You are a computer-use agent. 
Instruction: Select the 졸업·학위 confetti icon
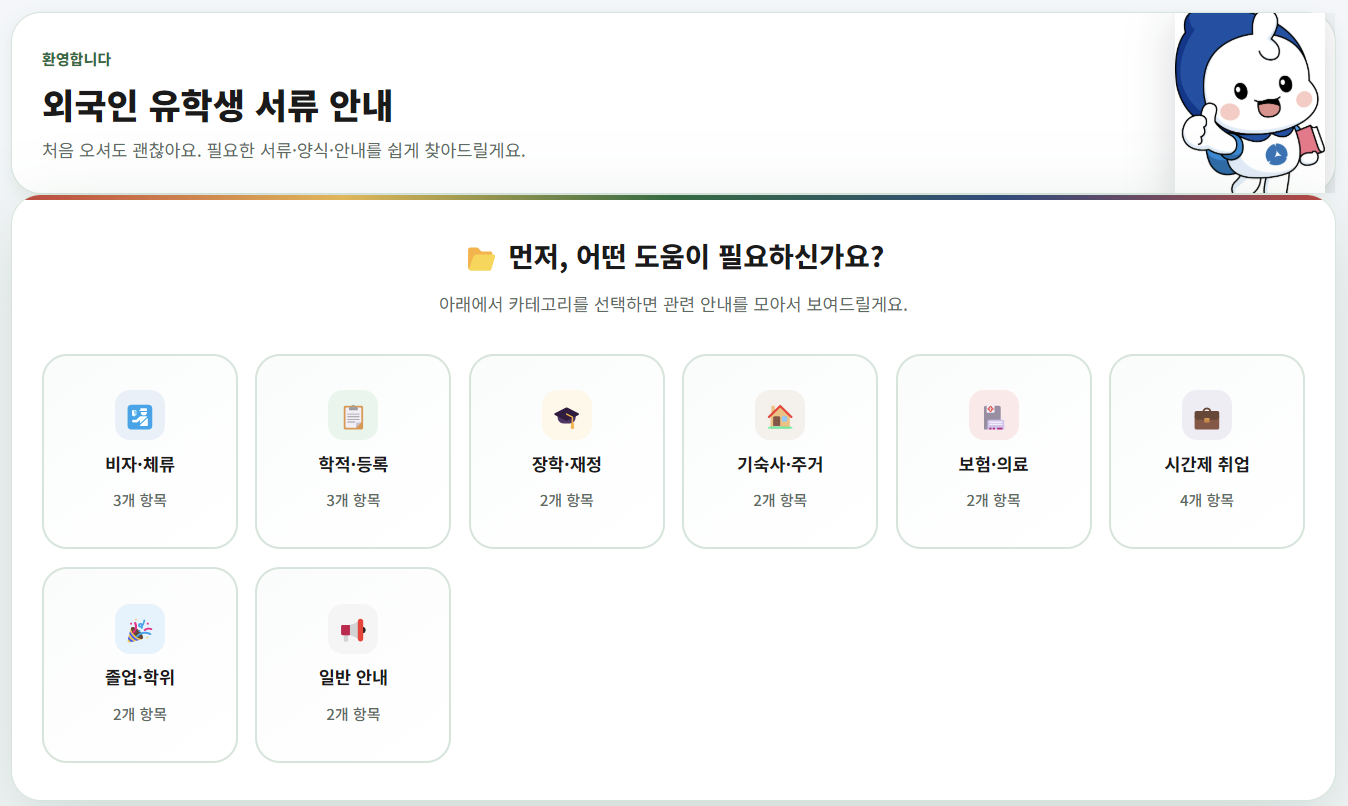(139, 628)
